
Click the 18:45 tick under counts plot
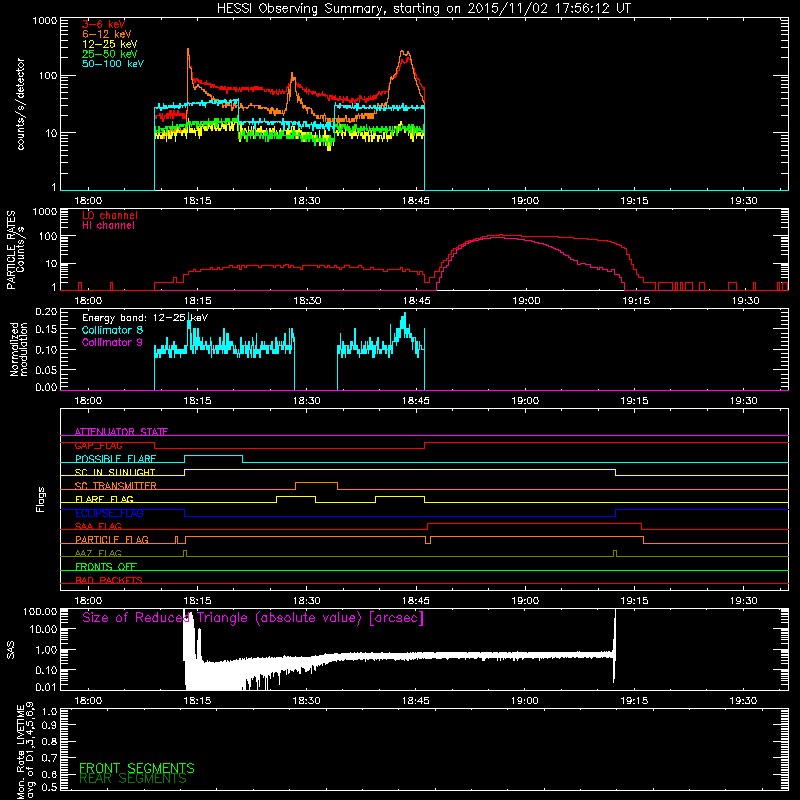point(416,201)
